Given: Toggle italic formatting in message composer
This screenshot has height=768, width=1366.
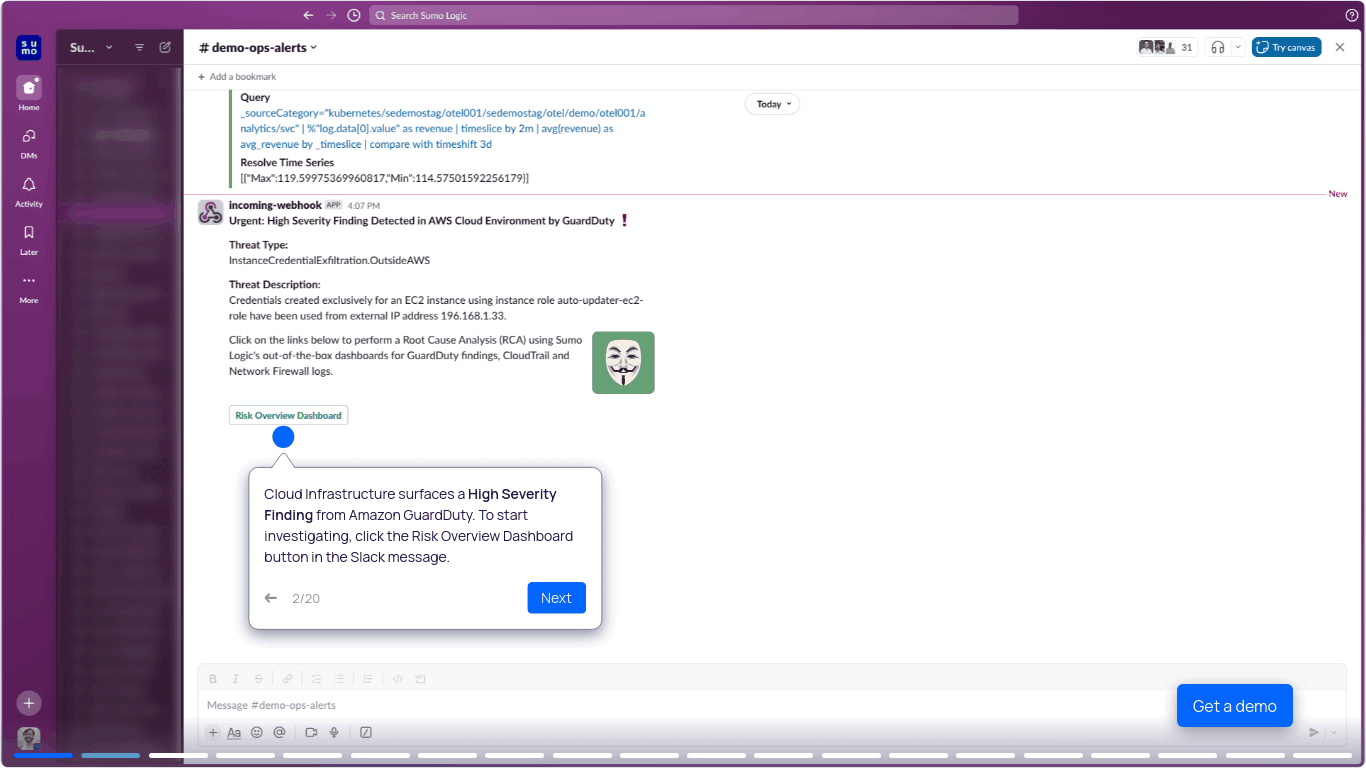Looking at the screenshot, I should click(x=236, y=679).
